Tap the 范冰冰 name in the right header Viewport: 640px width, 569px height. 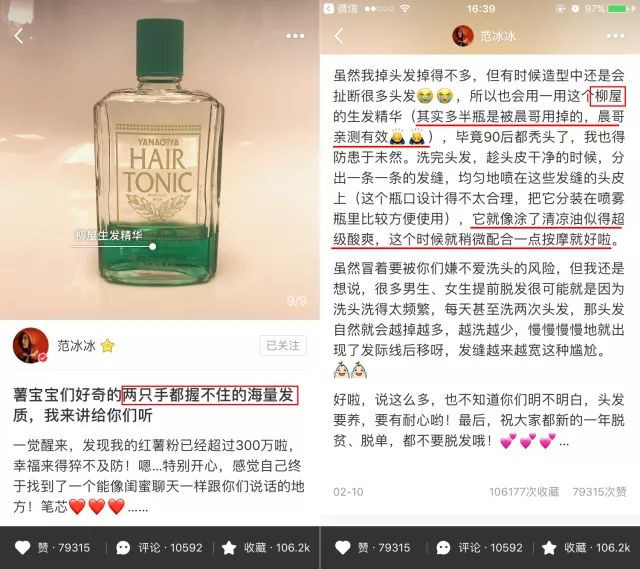(498, 36)
